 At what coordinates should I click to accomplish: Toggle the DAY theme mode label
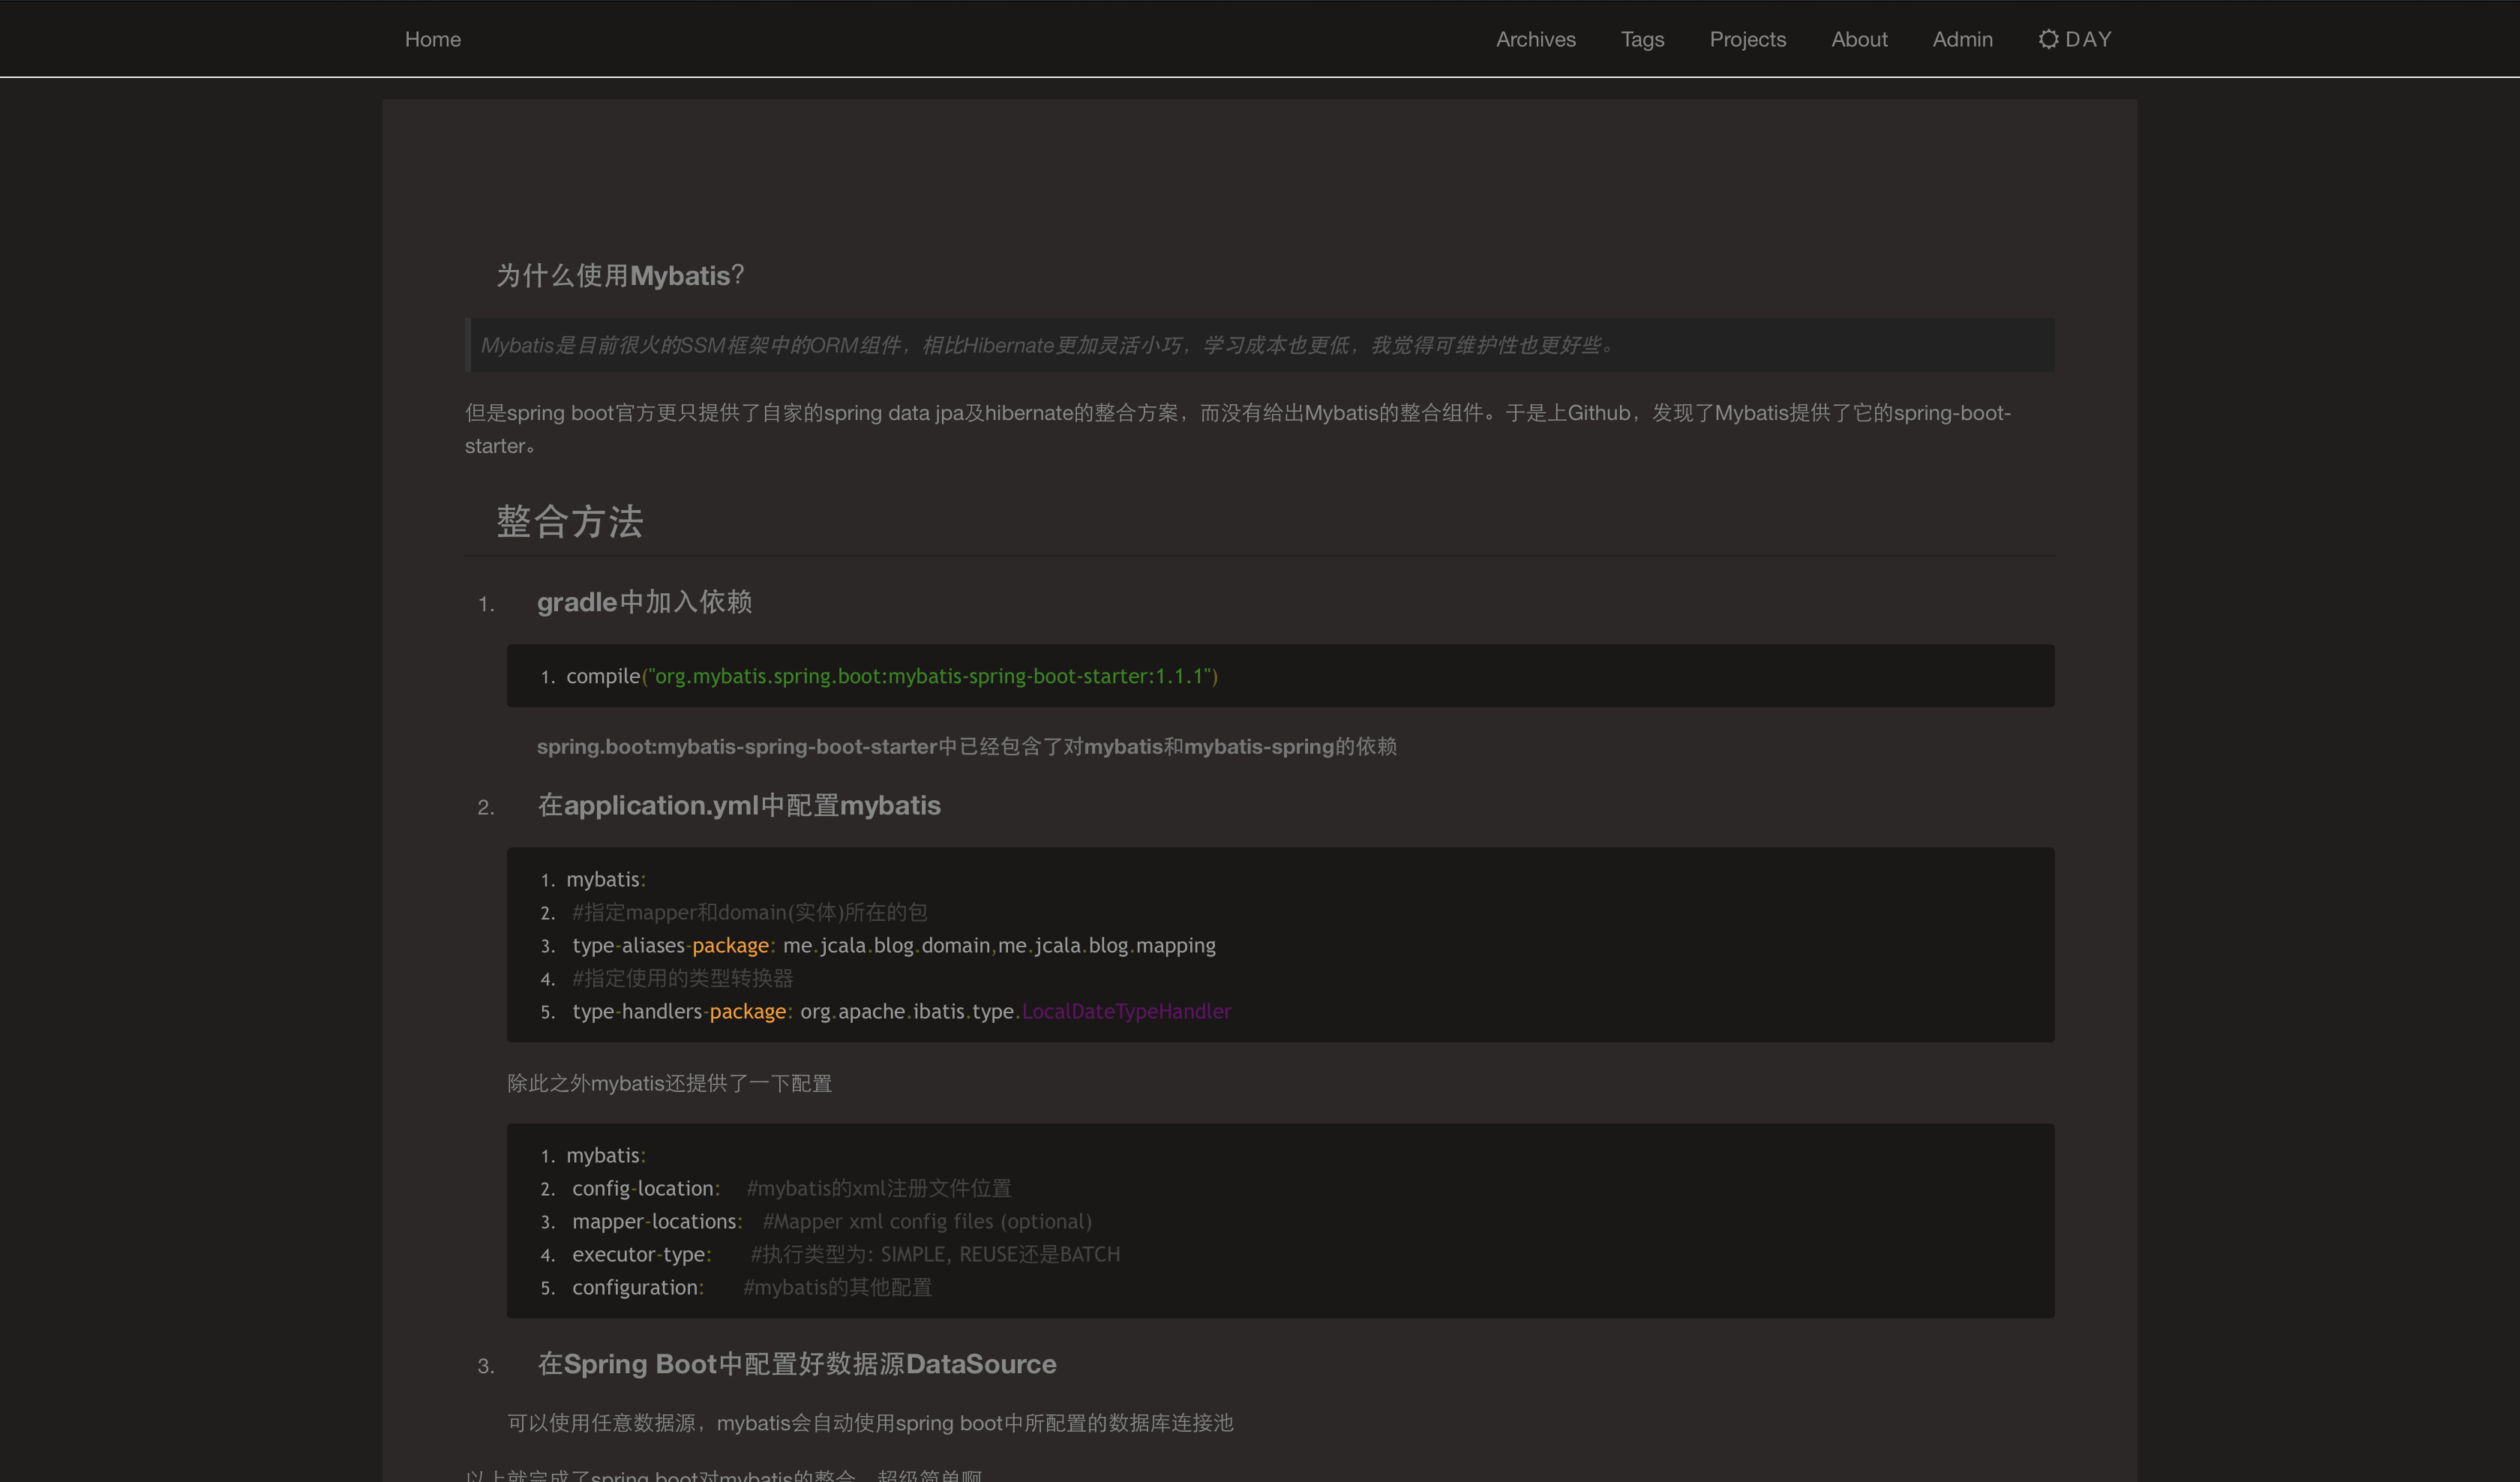(2088, 39)
